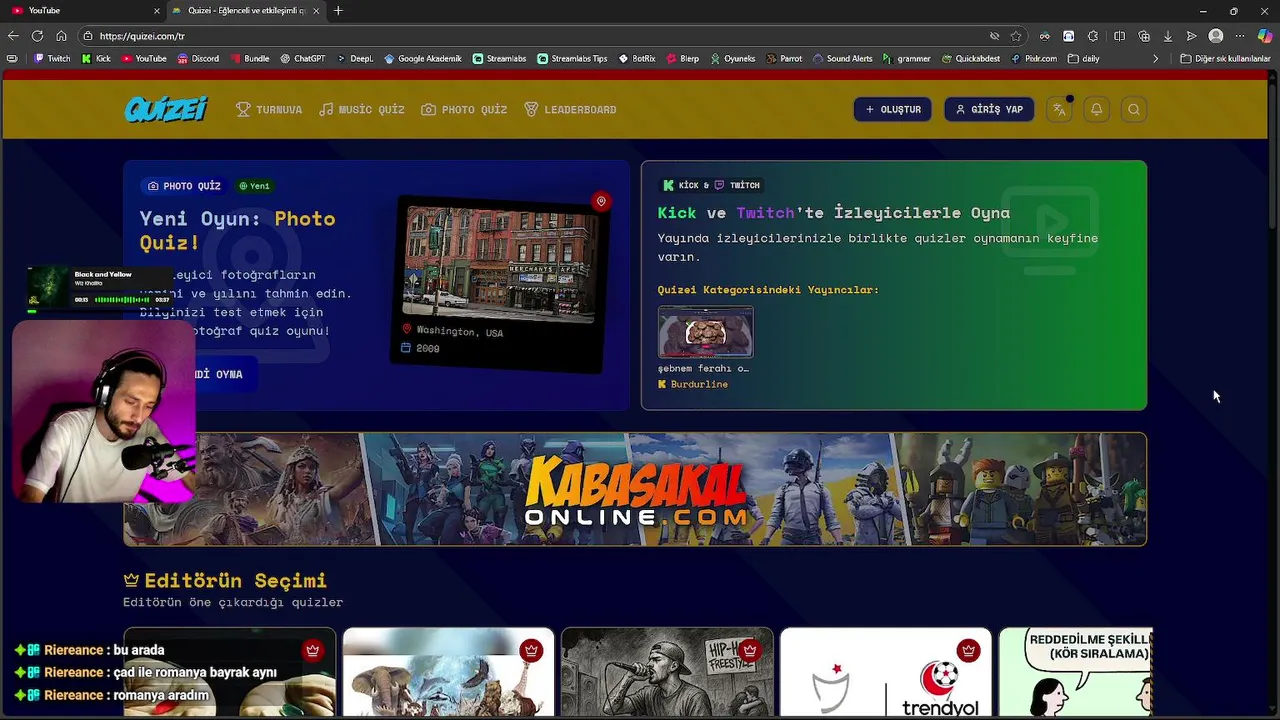Open the Photo Quiz menu item
Image resolution: width=1280 pixels, height=720 pixels.
coord(464,109)
